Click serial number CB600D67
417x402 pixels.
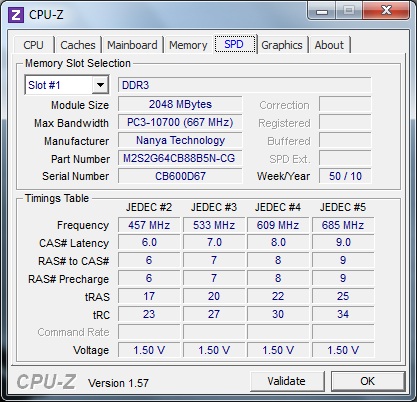[x=180, y=176]
